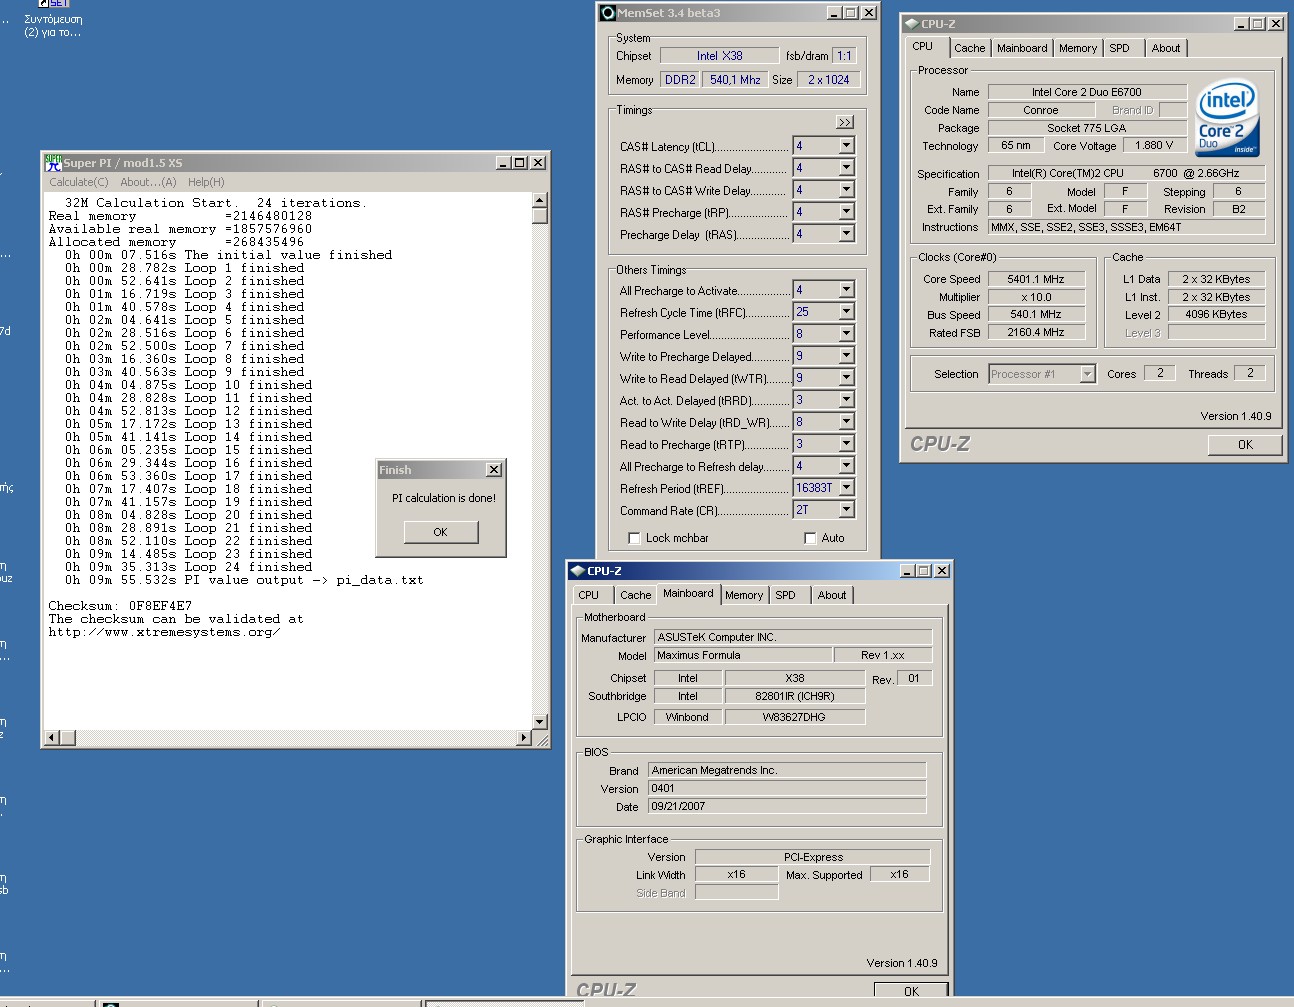Click the MemSet timings expand arrows button

click(x=845, y=122)
